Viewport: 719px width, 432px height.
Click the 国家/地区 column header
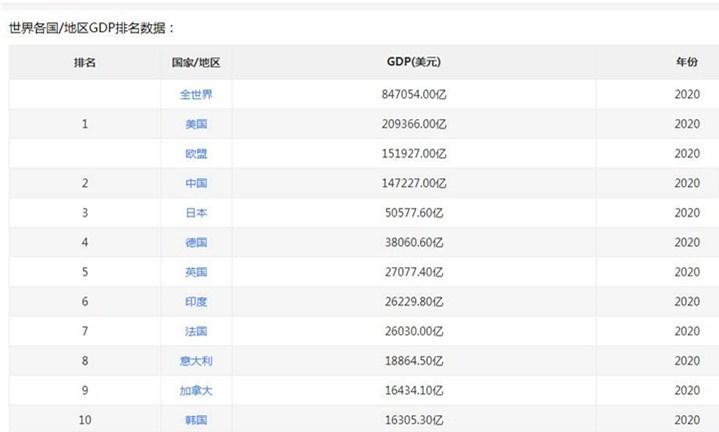(x=196, y=62)
